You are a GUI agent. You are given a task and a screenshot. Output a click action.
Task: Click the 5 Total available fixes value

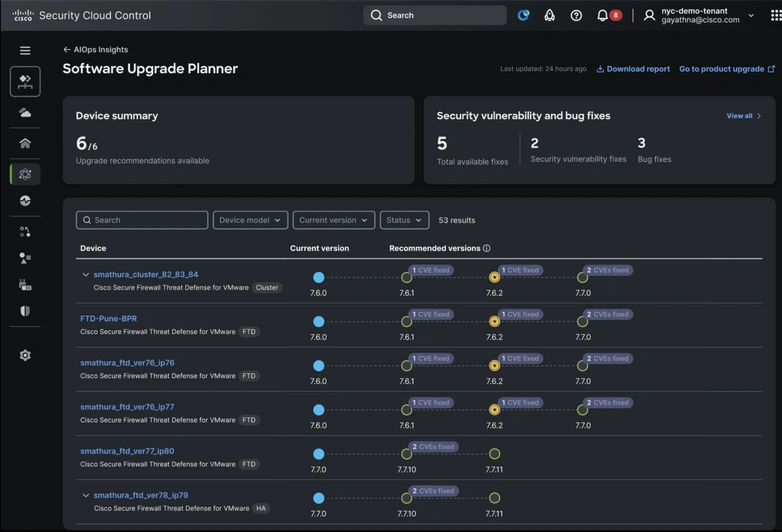click(x=442, y=144)
